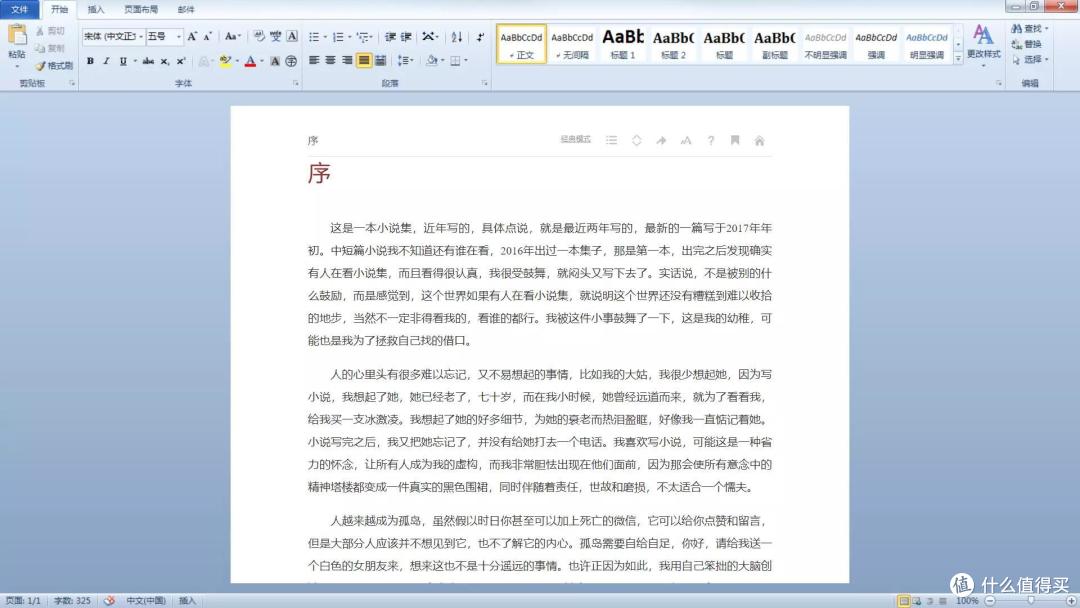1080x608 pixels.
Task: Apply the 无间隔 style
Action: 572,43
